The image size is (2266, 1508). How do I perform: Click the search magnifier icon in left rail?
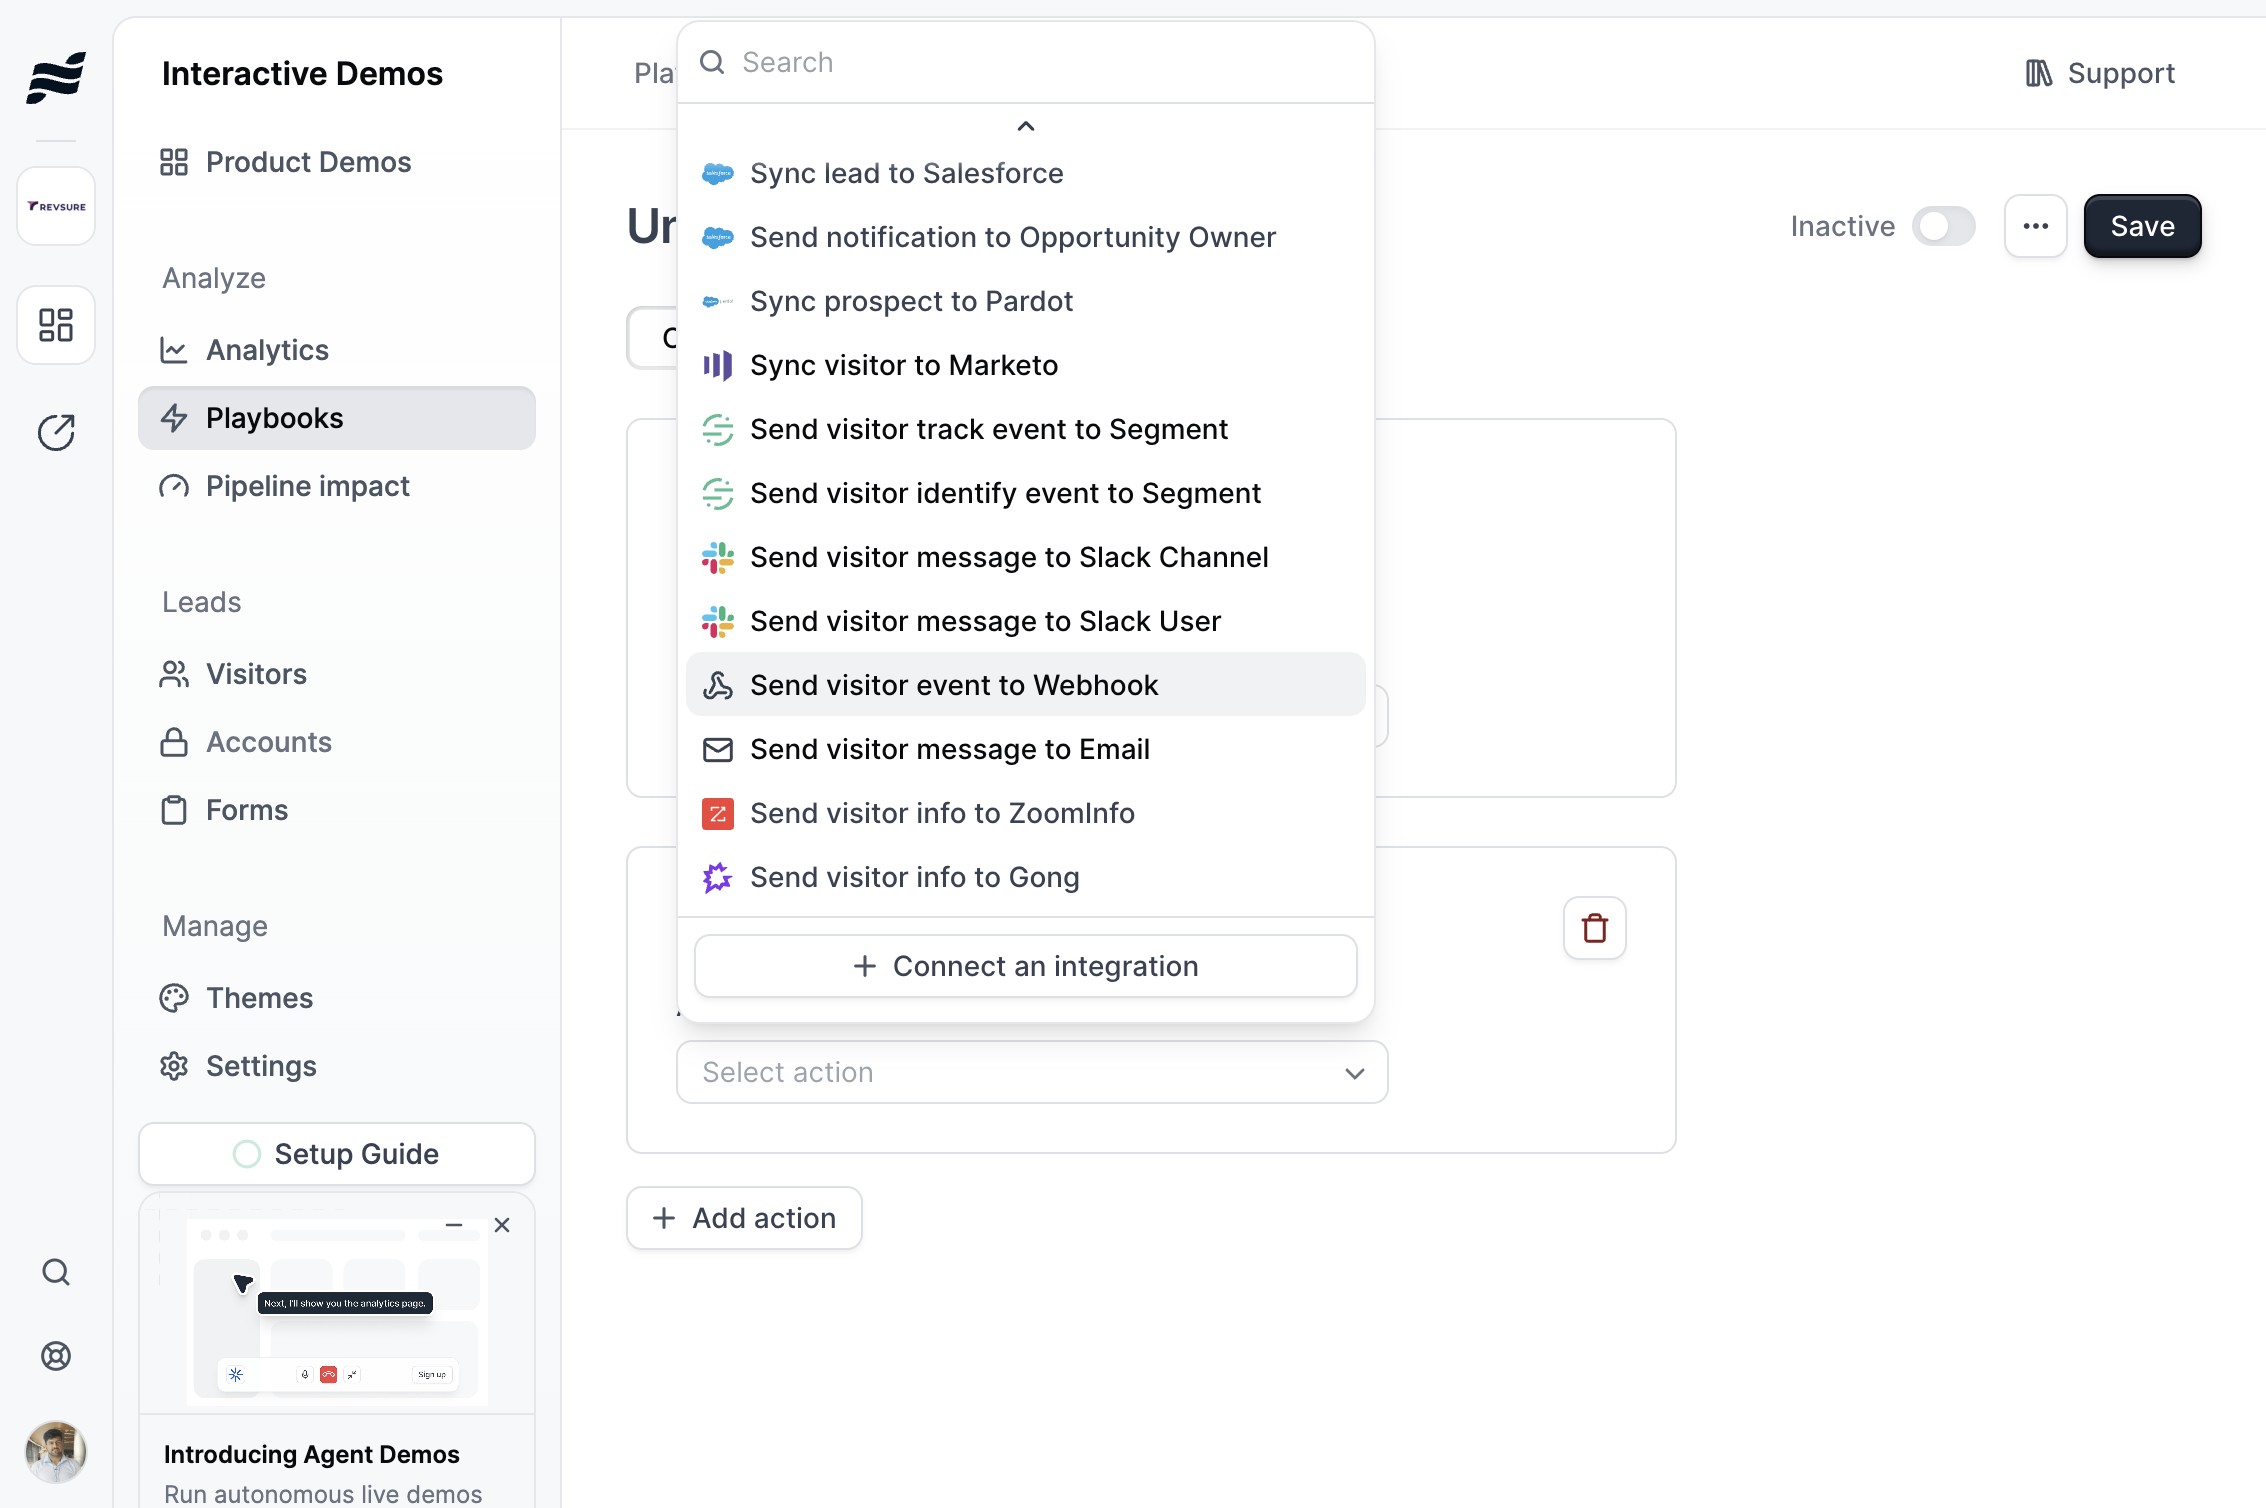(56, 1272)
